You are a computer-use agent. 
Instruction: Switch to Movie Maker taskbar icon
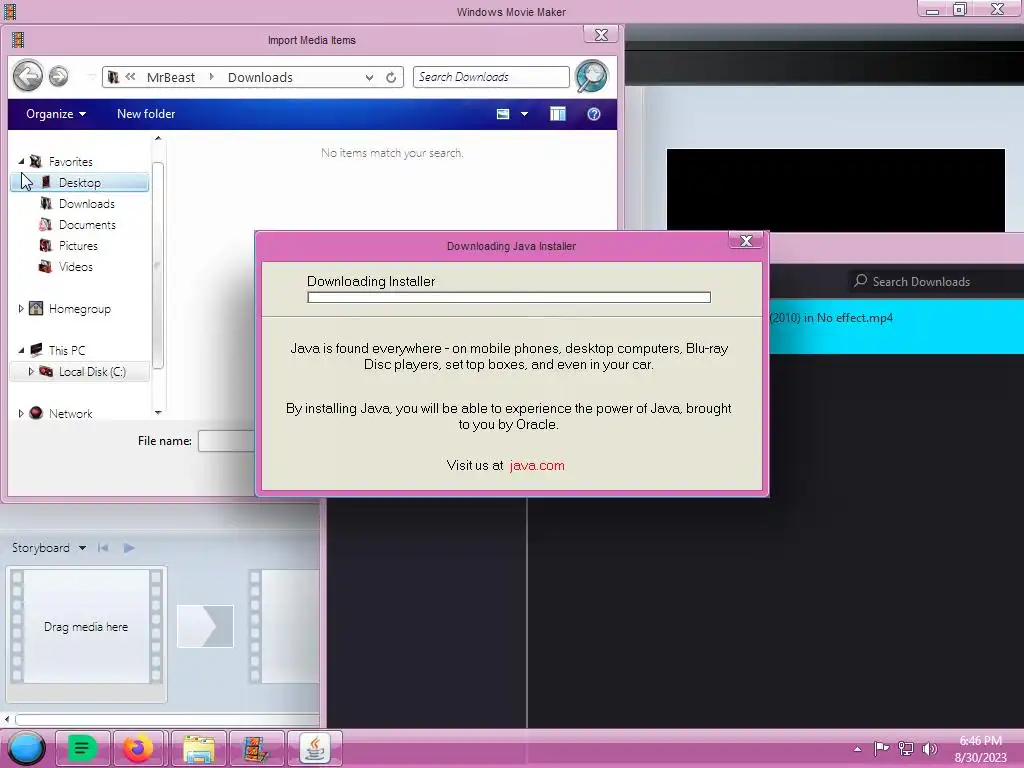[256, 748]
